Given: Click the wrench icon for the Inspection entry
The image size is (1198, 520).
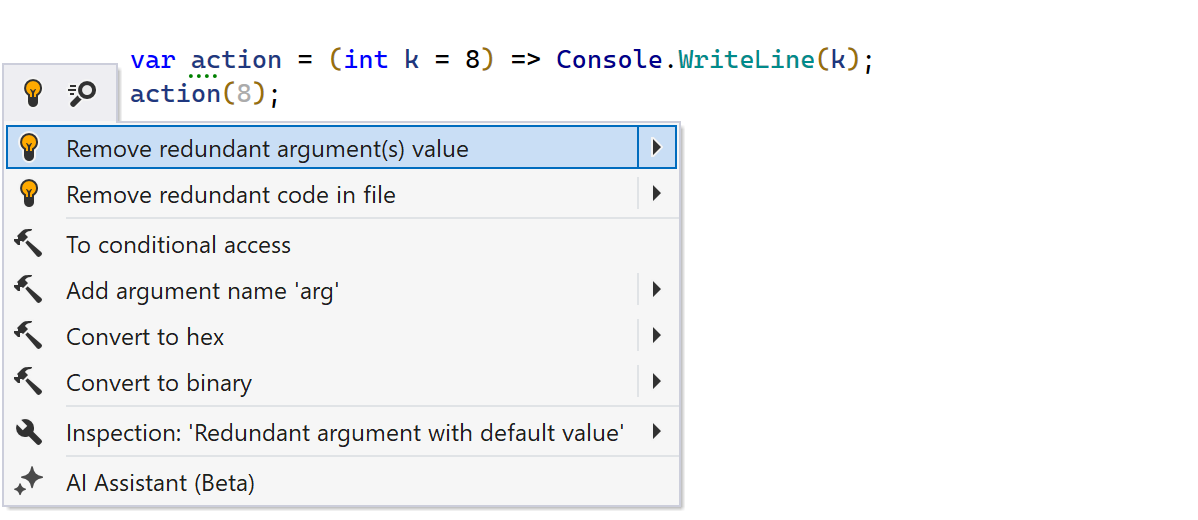Looking at the screenshot, I should pos(29,432).
